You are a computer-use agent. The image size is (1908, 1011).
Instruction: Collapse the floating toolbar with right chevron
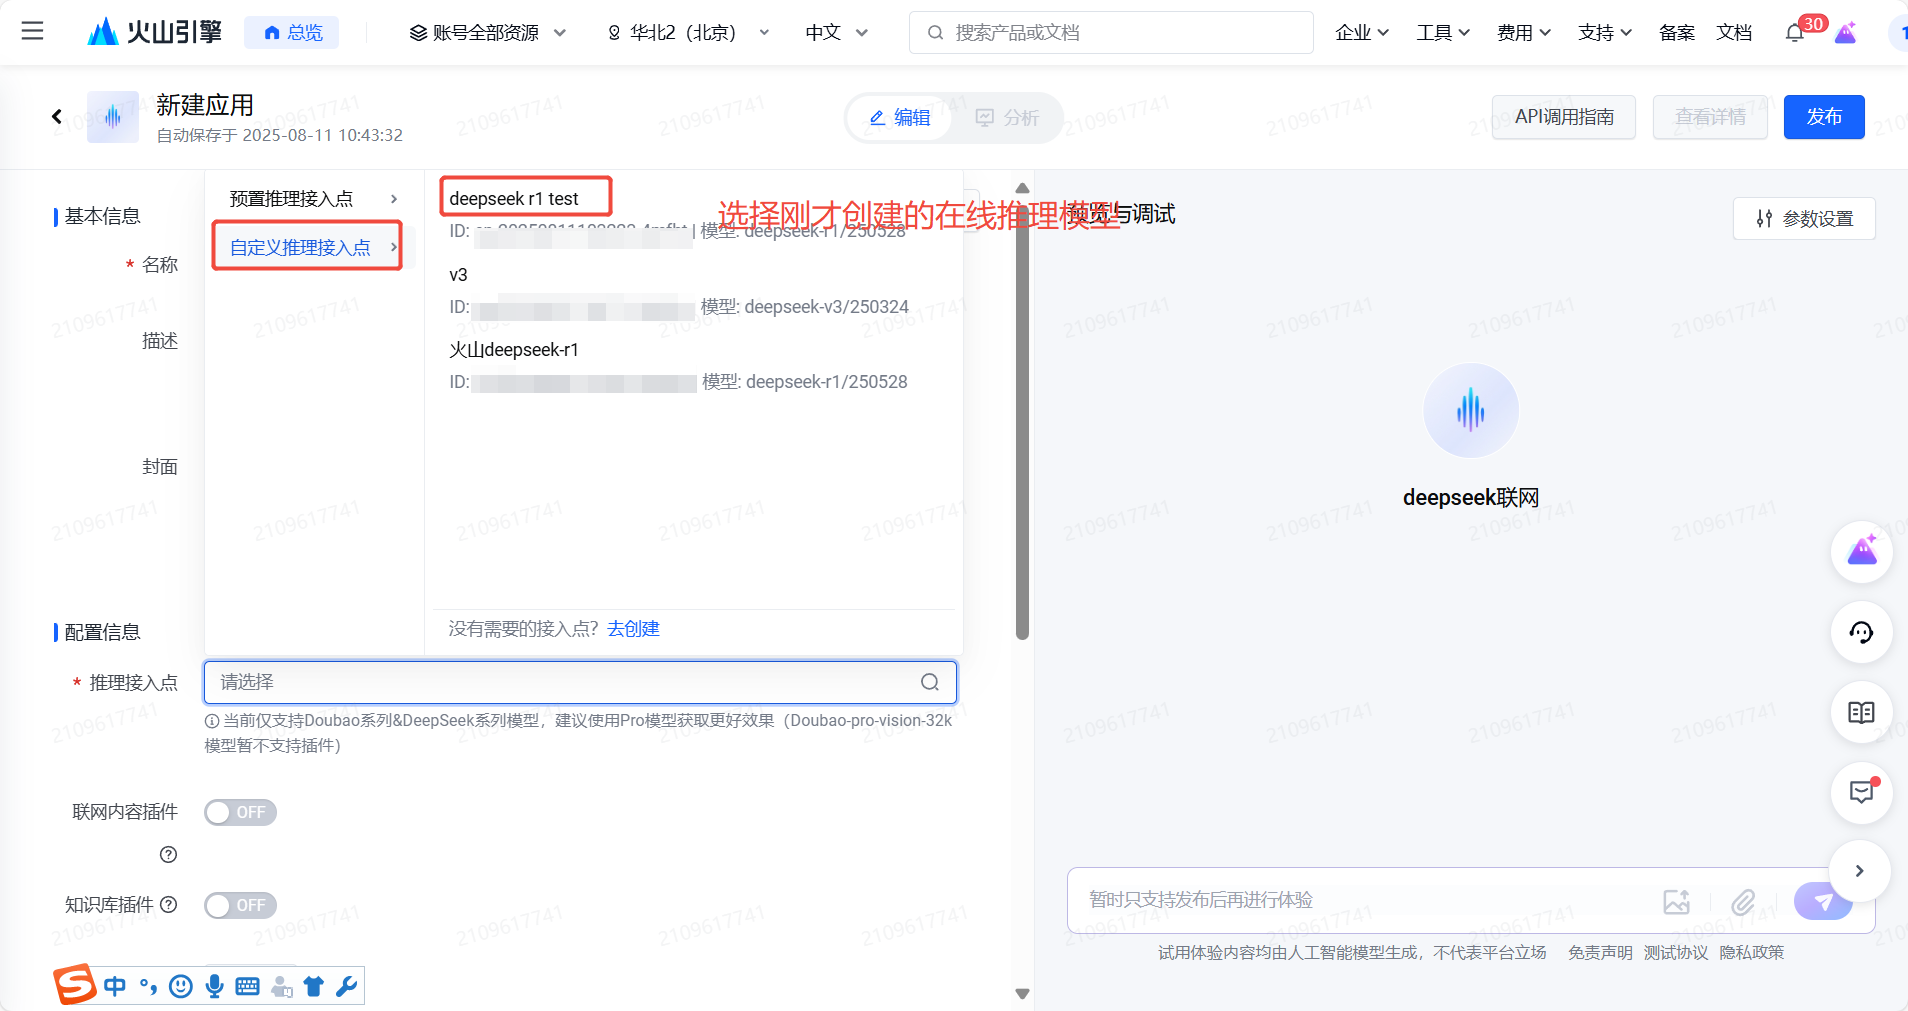(x=1859, y=871)
